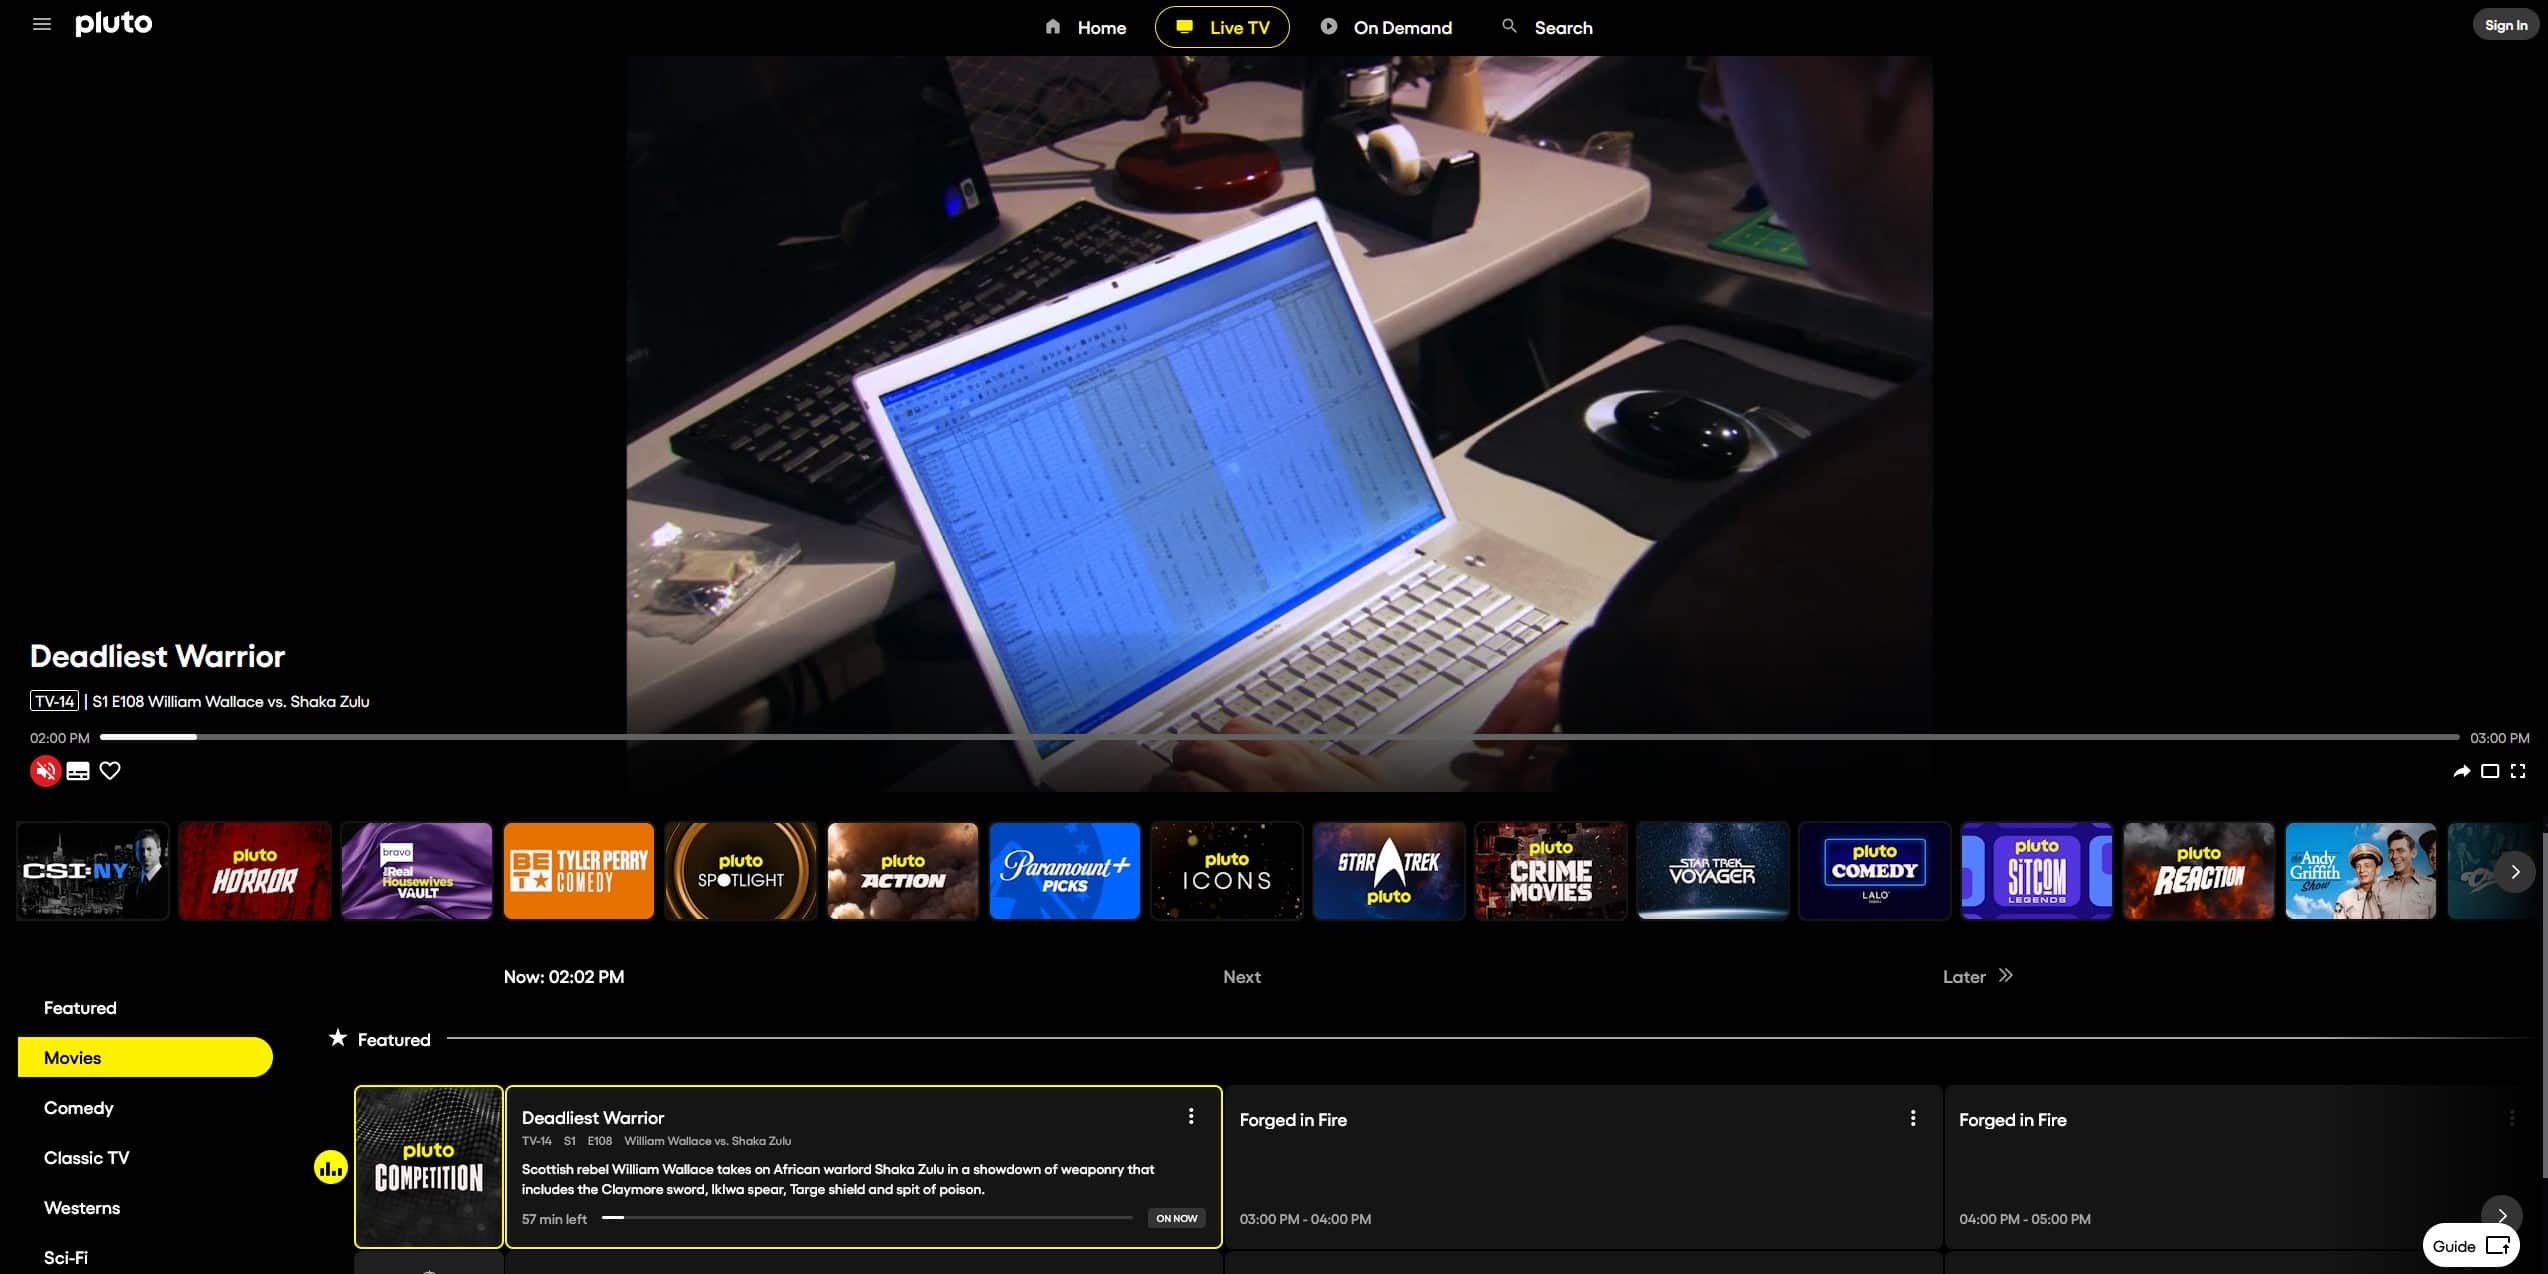Open Star Trek Pluto channel
Image resolution: width=2548 pixels, height=1274 pixels.
click(1389, 871)
